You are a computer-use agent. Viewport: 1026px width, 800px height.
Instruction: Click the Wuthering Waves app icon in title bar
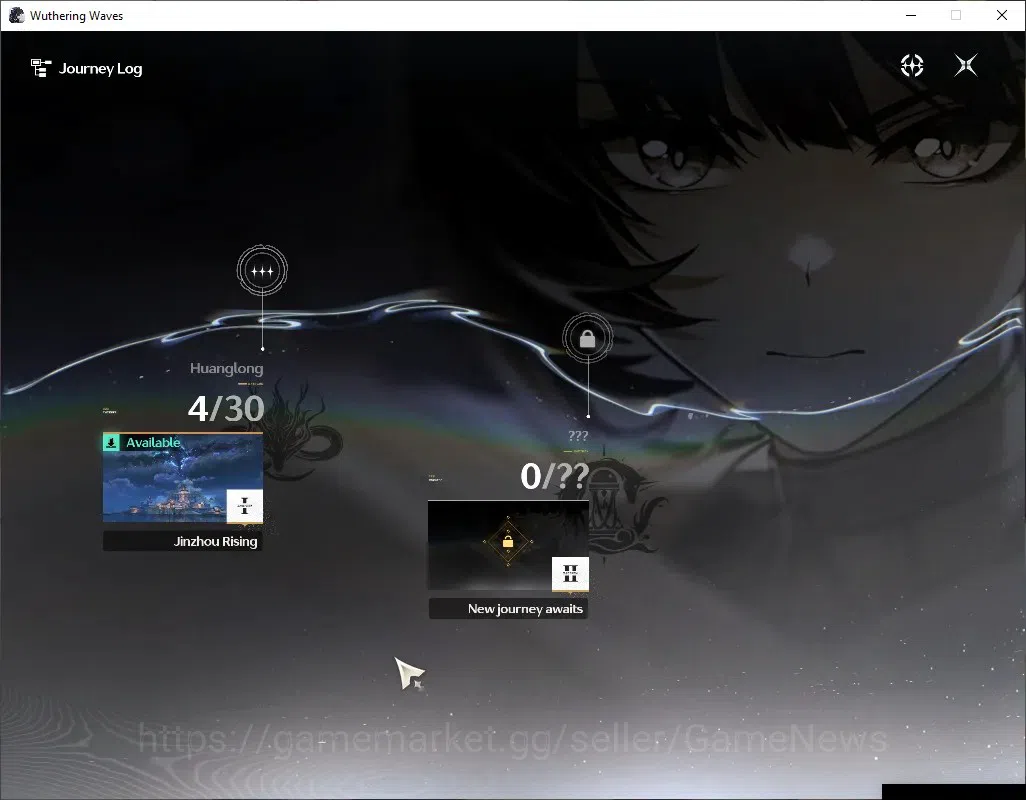click(16, 15)
